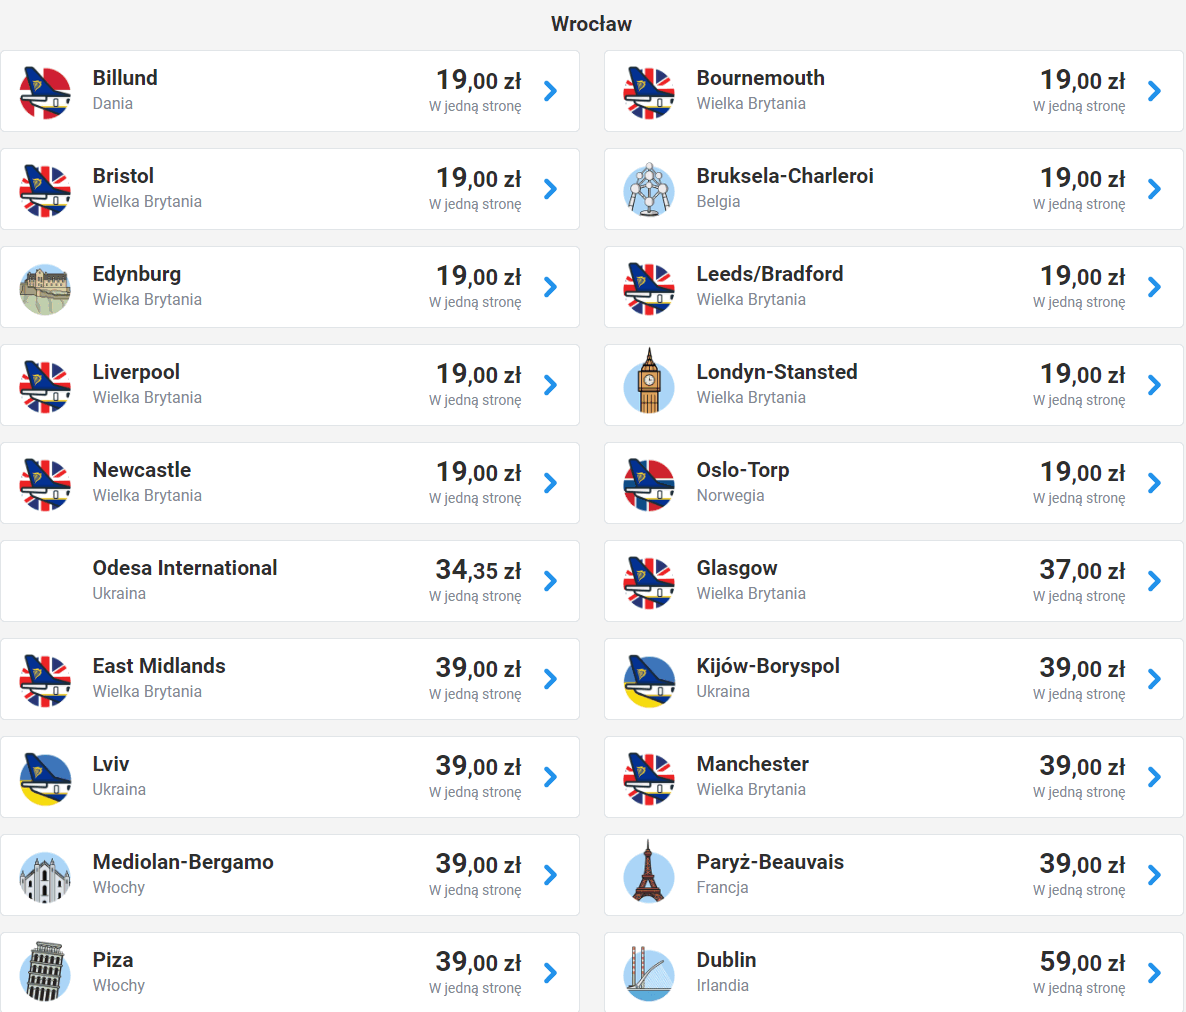
Task: Expand Glasgow offer with right chevron
Action: 1154,581
